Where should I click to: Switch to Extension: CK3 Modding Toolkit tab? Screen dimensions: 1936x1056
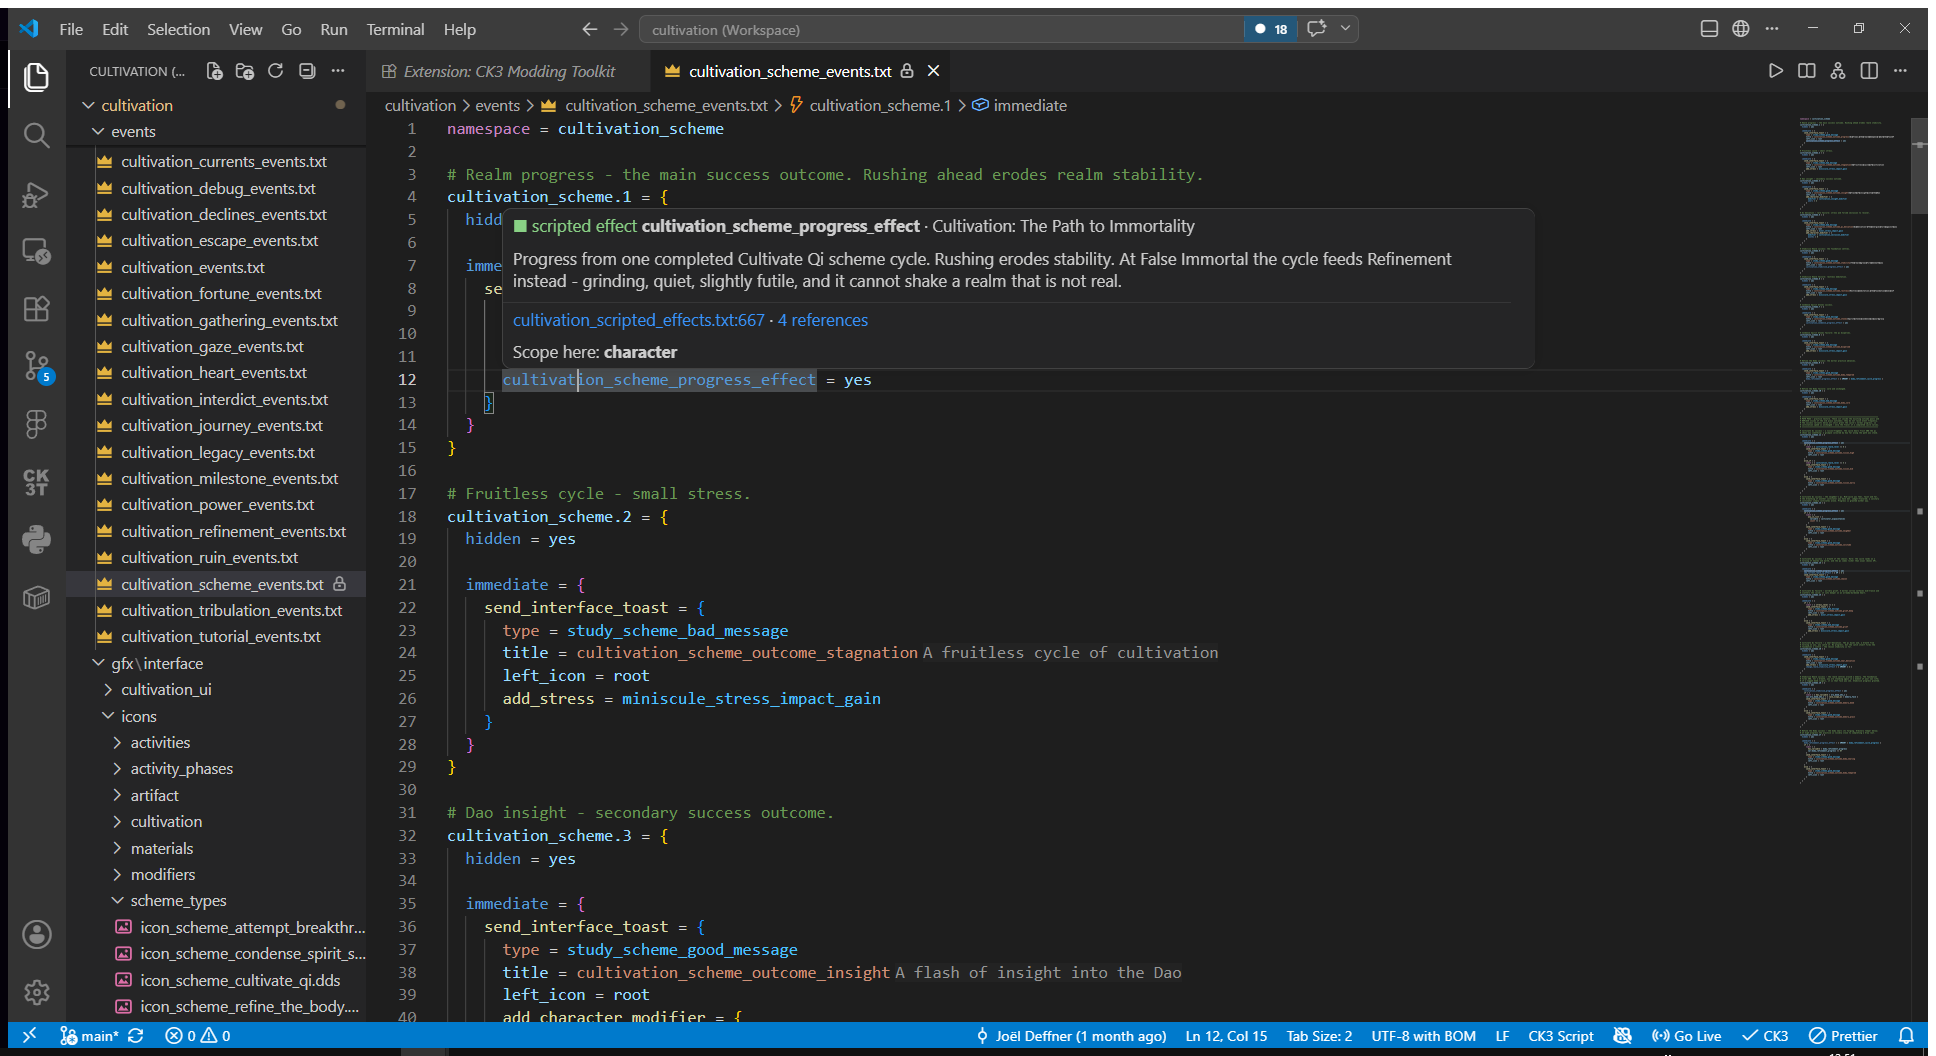coord(509,71)
